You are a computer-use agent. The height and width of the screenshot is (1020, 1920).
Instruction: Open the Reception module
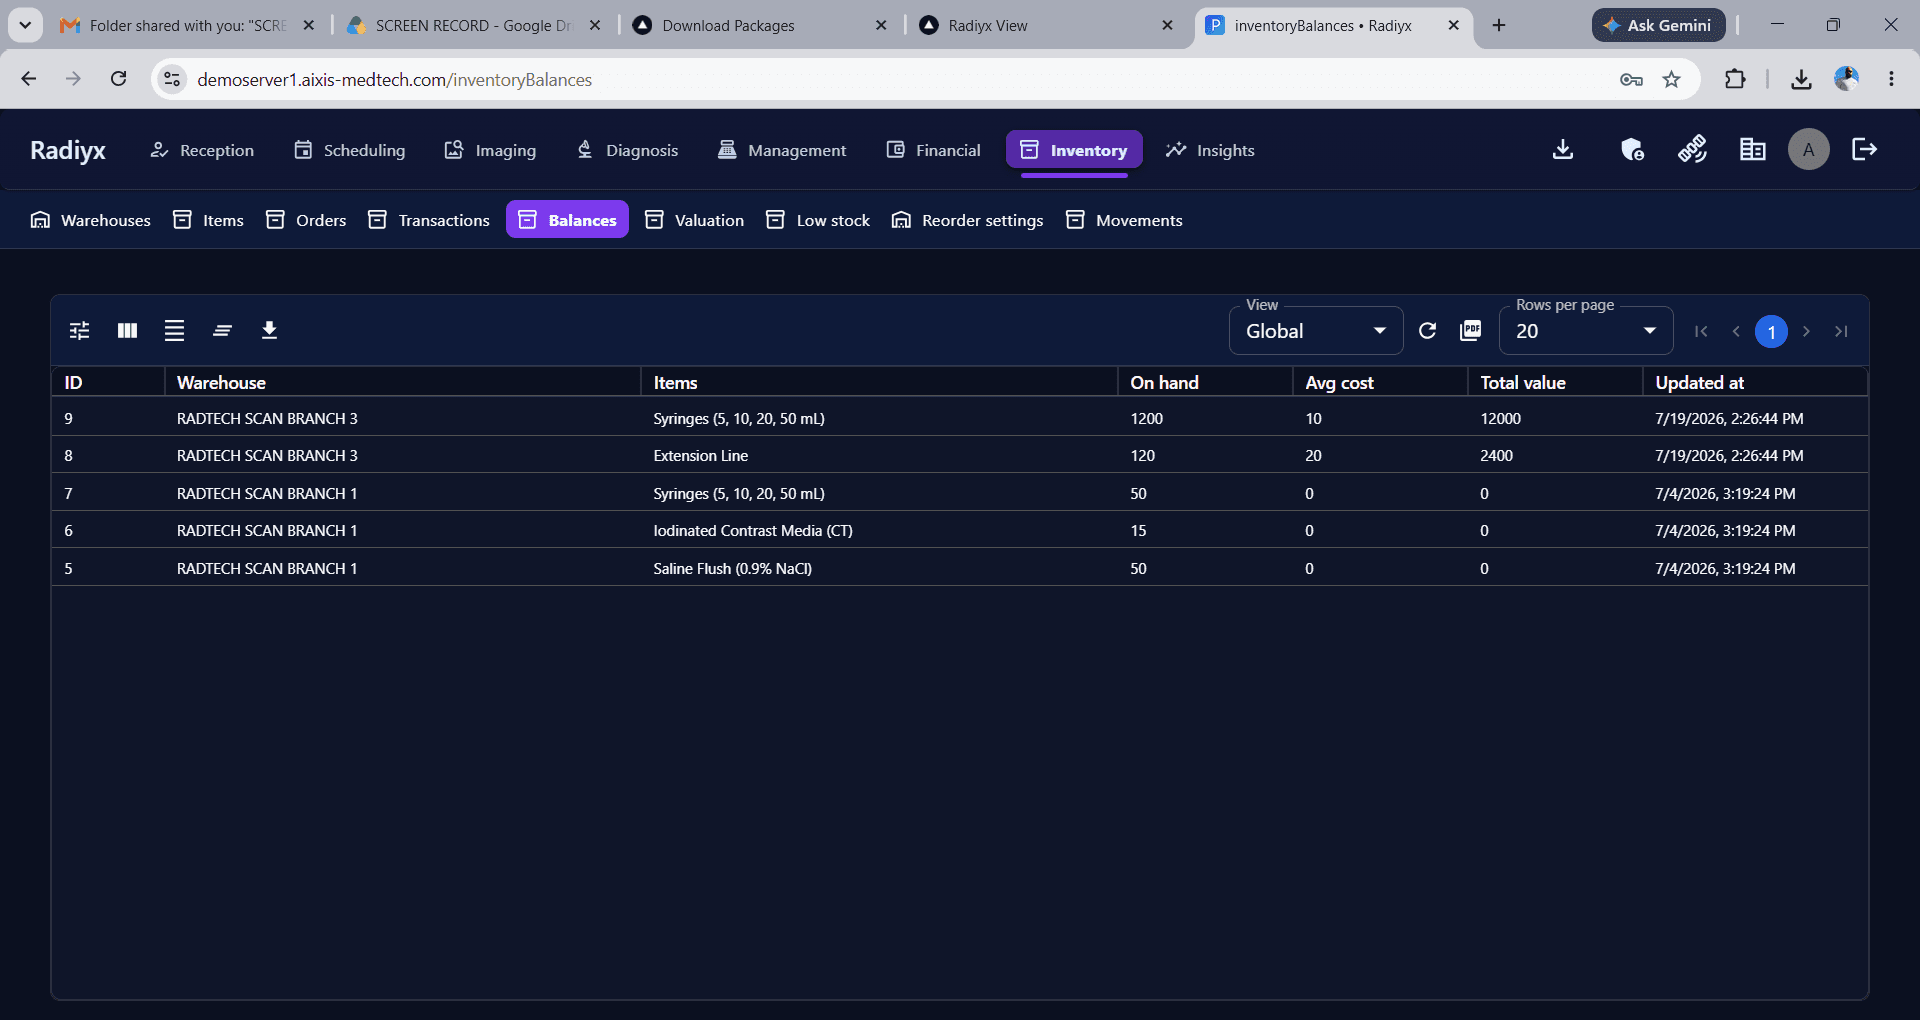click(202, 150)
